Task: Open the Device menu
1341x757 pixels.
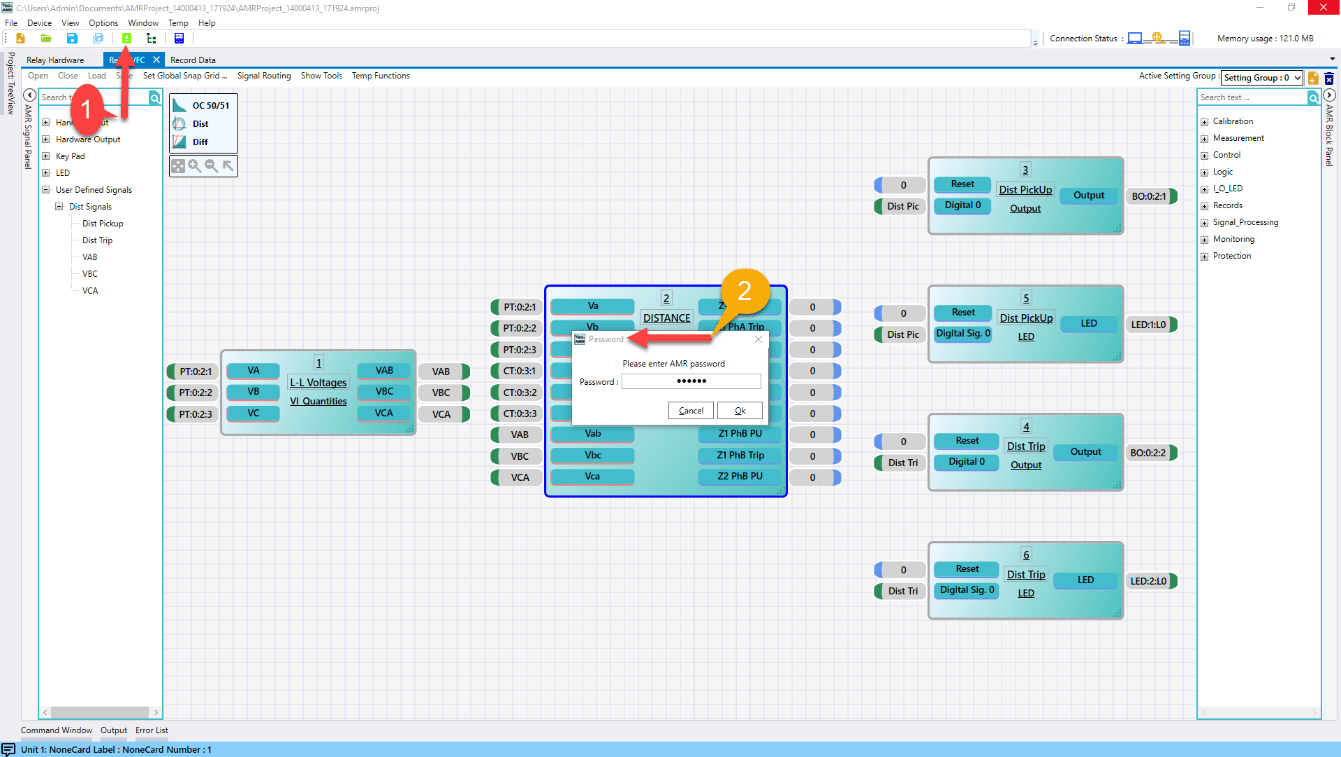Action: [x=39, y=23]
